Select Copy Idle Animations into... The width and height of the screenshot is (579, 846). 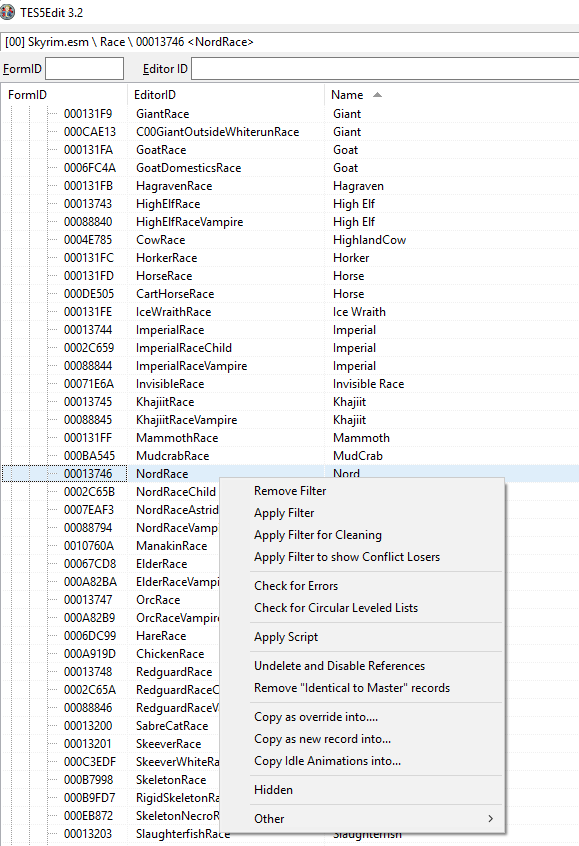coord(328,761)
